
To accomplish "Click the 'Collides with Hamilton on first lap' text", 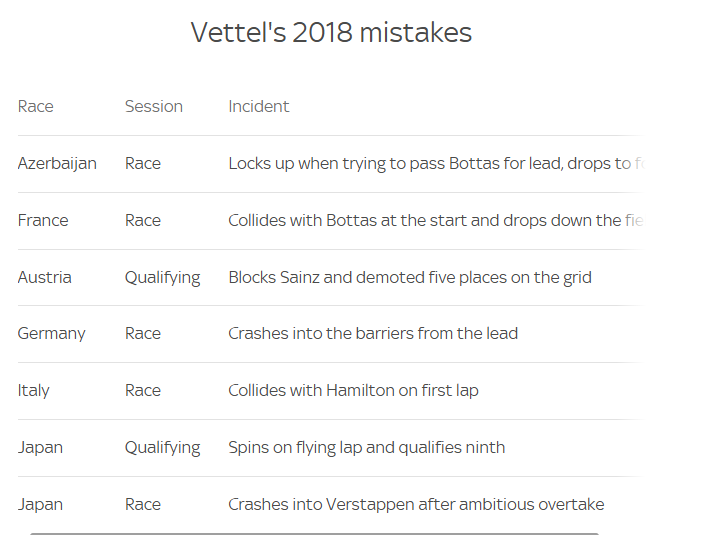I will (353, 391).
